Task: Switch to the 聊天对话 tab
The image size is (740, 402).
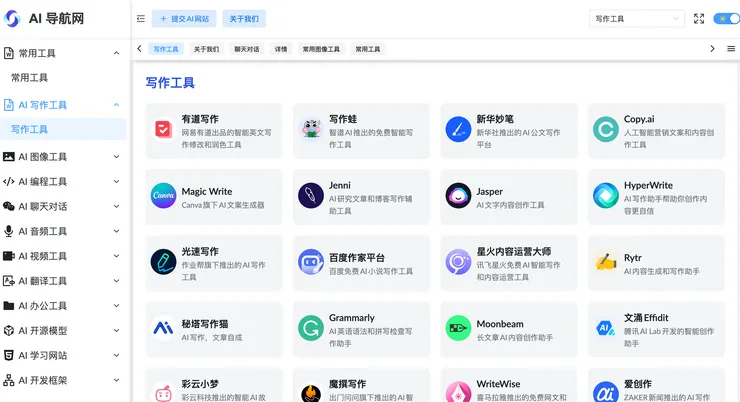Action: (x=247, y=49)
